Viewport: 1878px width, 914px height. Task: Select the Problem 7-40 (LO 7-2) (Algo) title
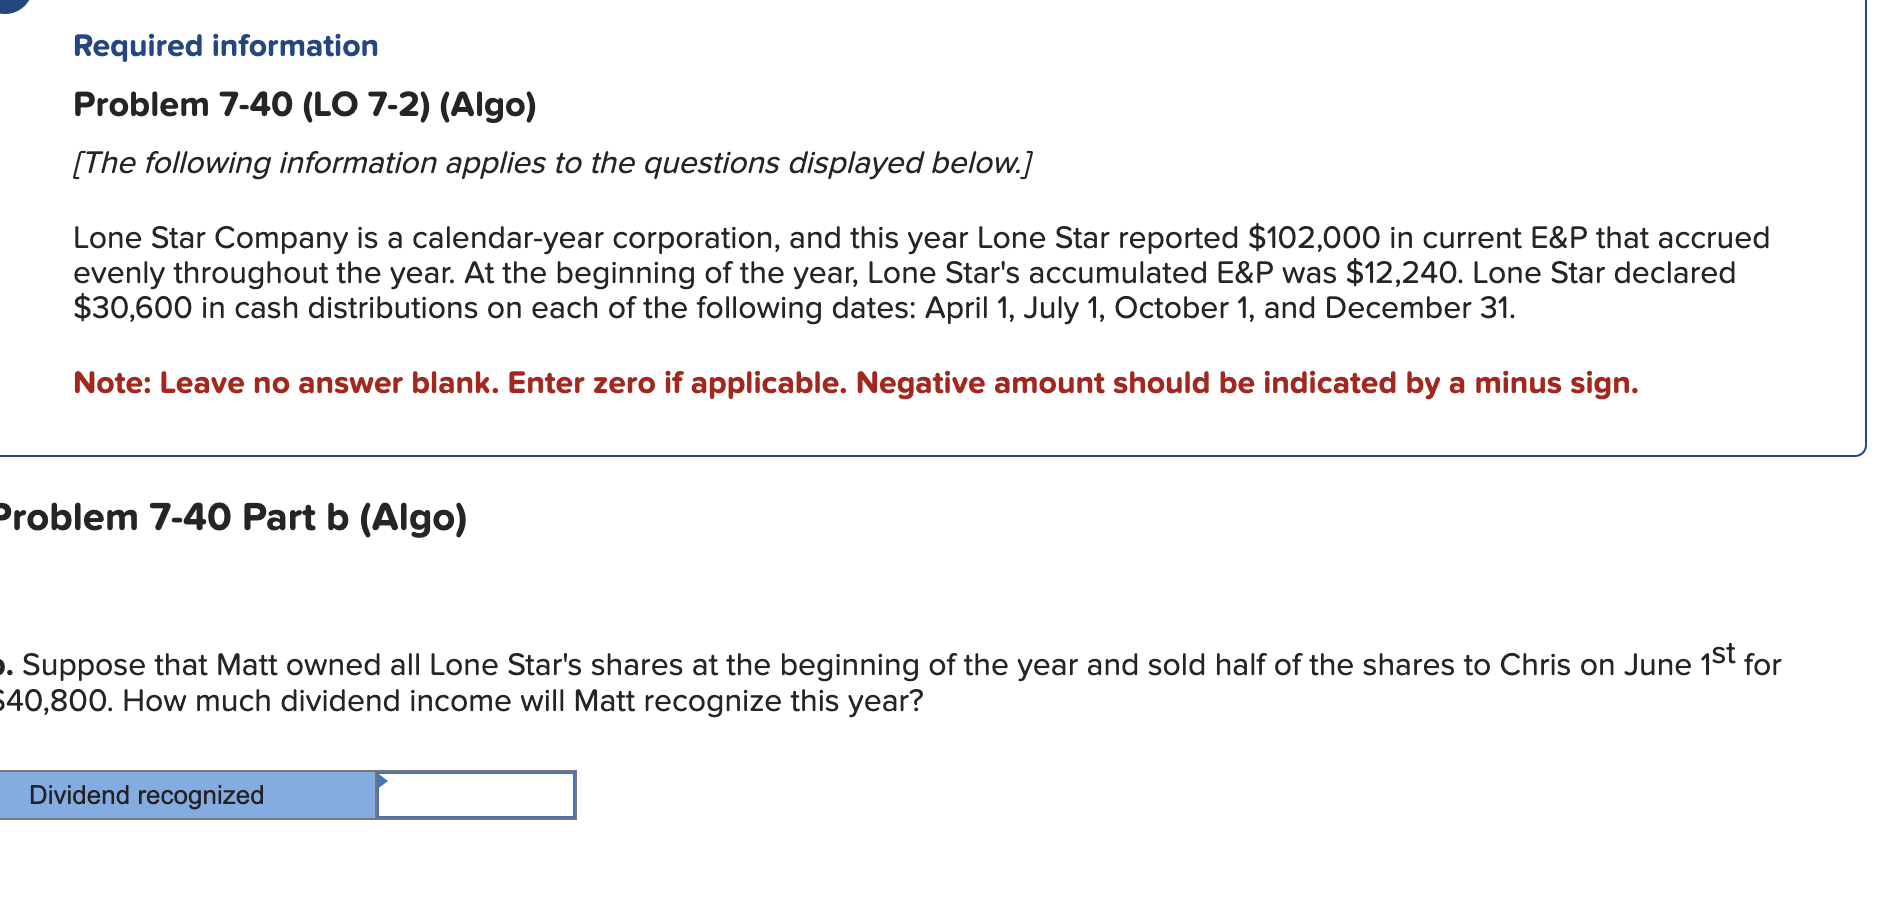pos(304,104)
